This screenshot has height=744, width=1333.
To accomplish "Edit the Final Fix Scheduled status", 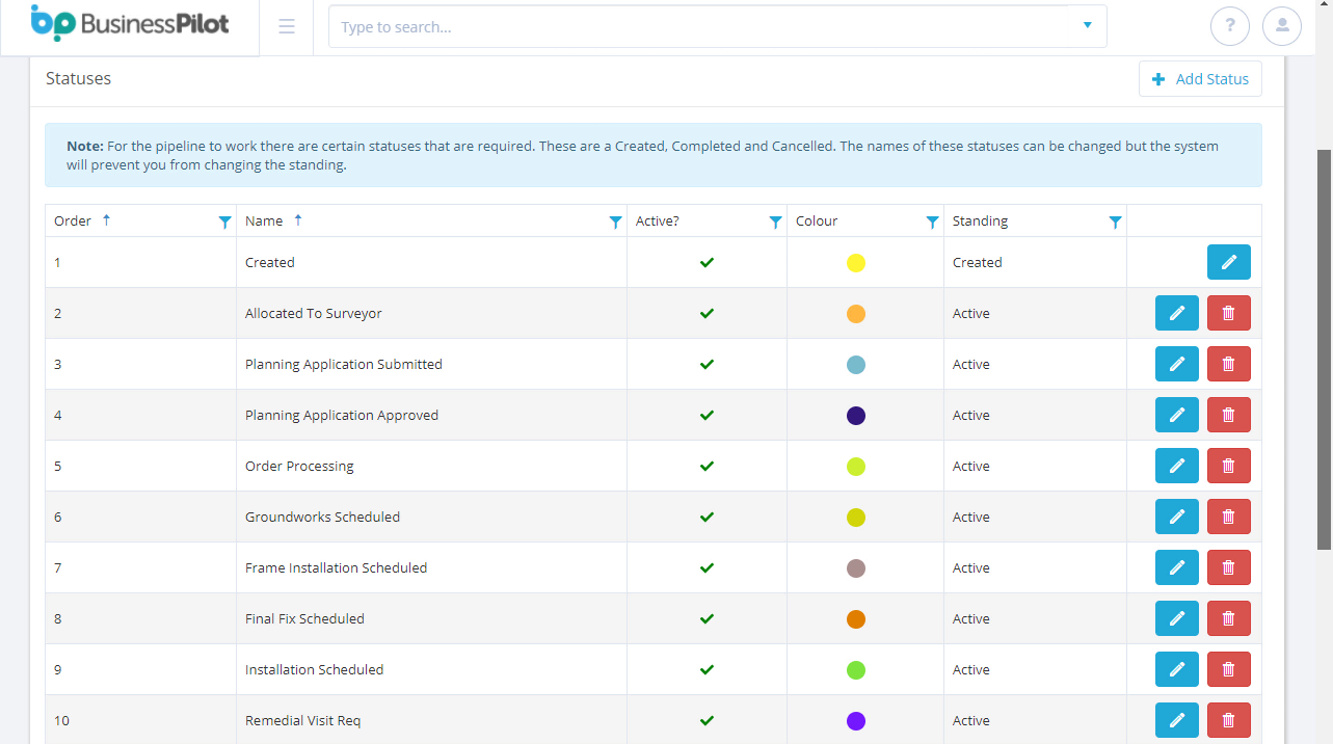I will pos(1176,619).
